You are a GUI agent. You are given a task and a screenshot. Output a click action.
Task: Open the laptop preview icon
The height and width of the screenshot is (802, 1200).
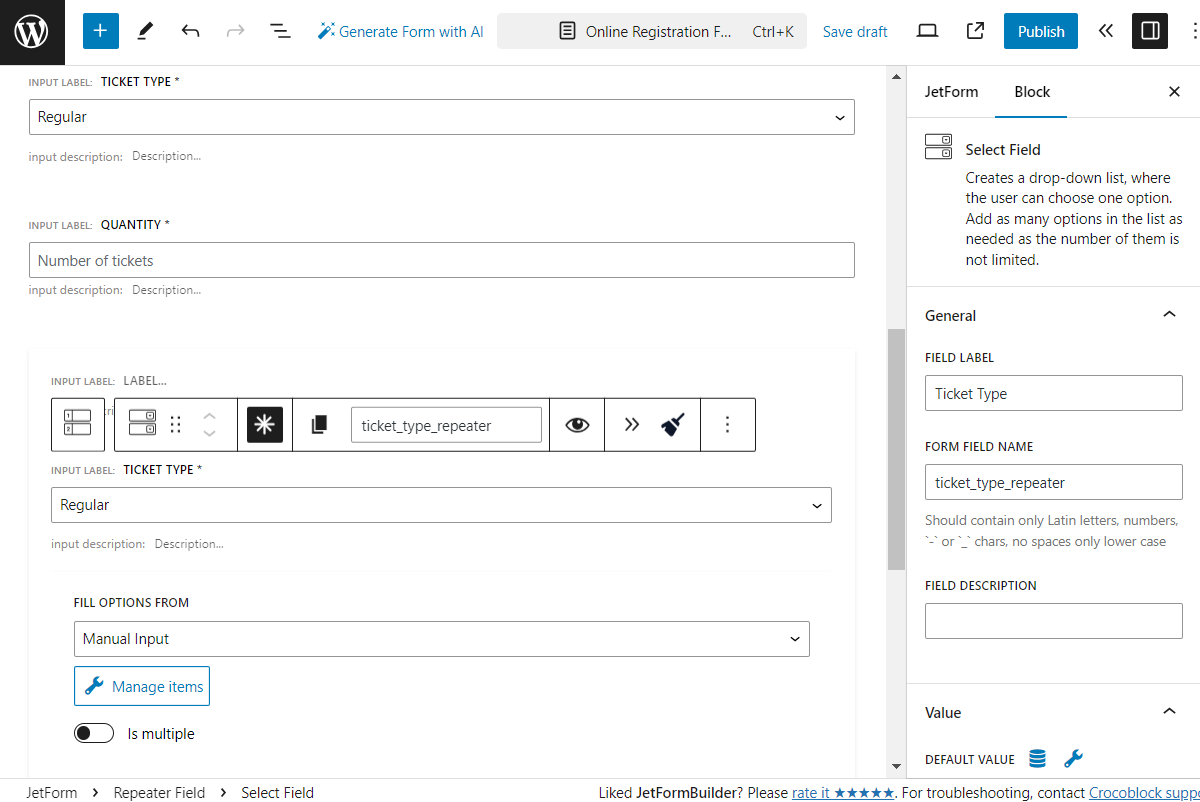pyautogui.click(x=927, y=31)
